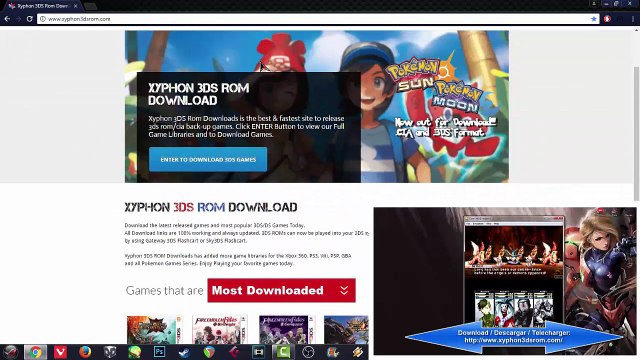Go back using the browser back arrow
640x360 pixels.
[x=7, y=19]
